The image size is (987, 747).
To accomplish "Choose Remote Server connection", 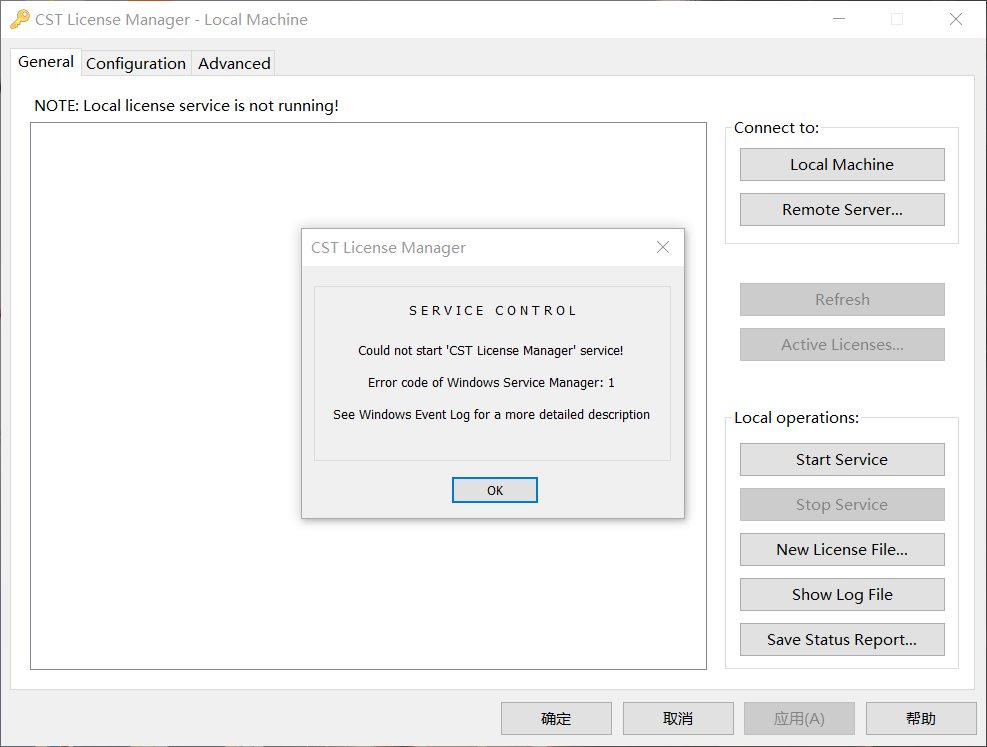I will tap(842, 210).
